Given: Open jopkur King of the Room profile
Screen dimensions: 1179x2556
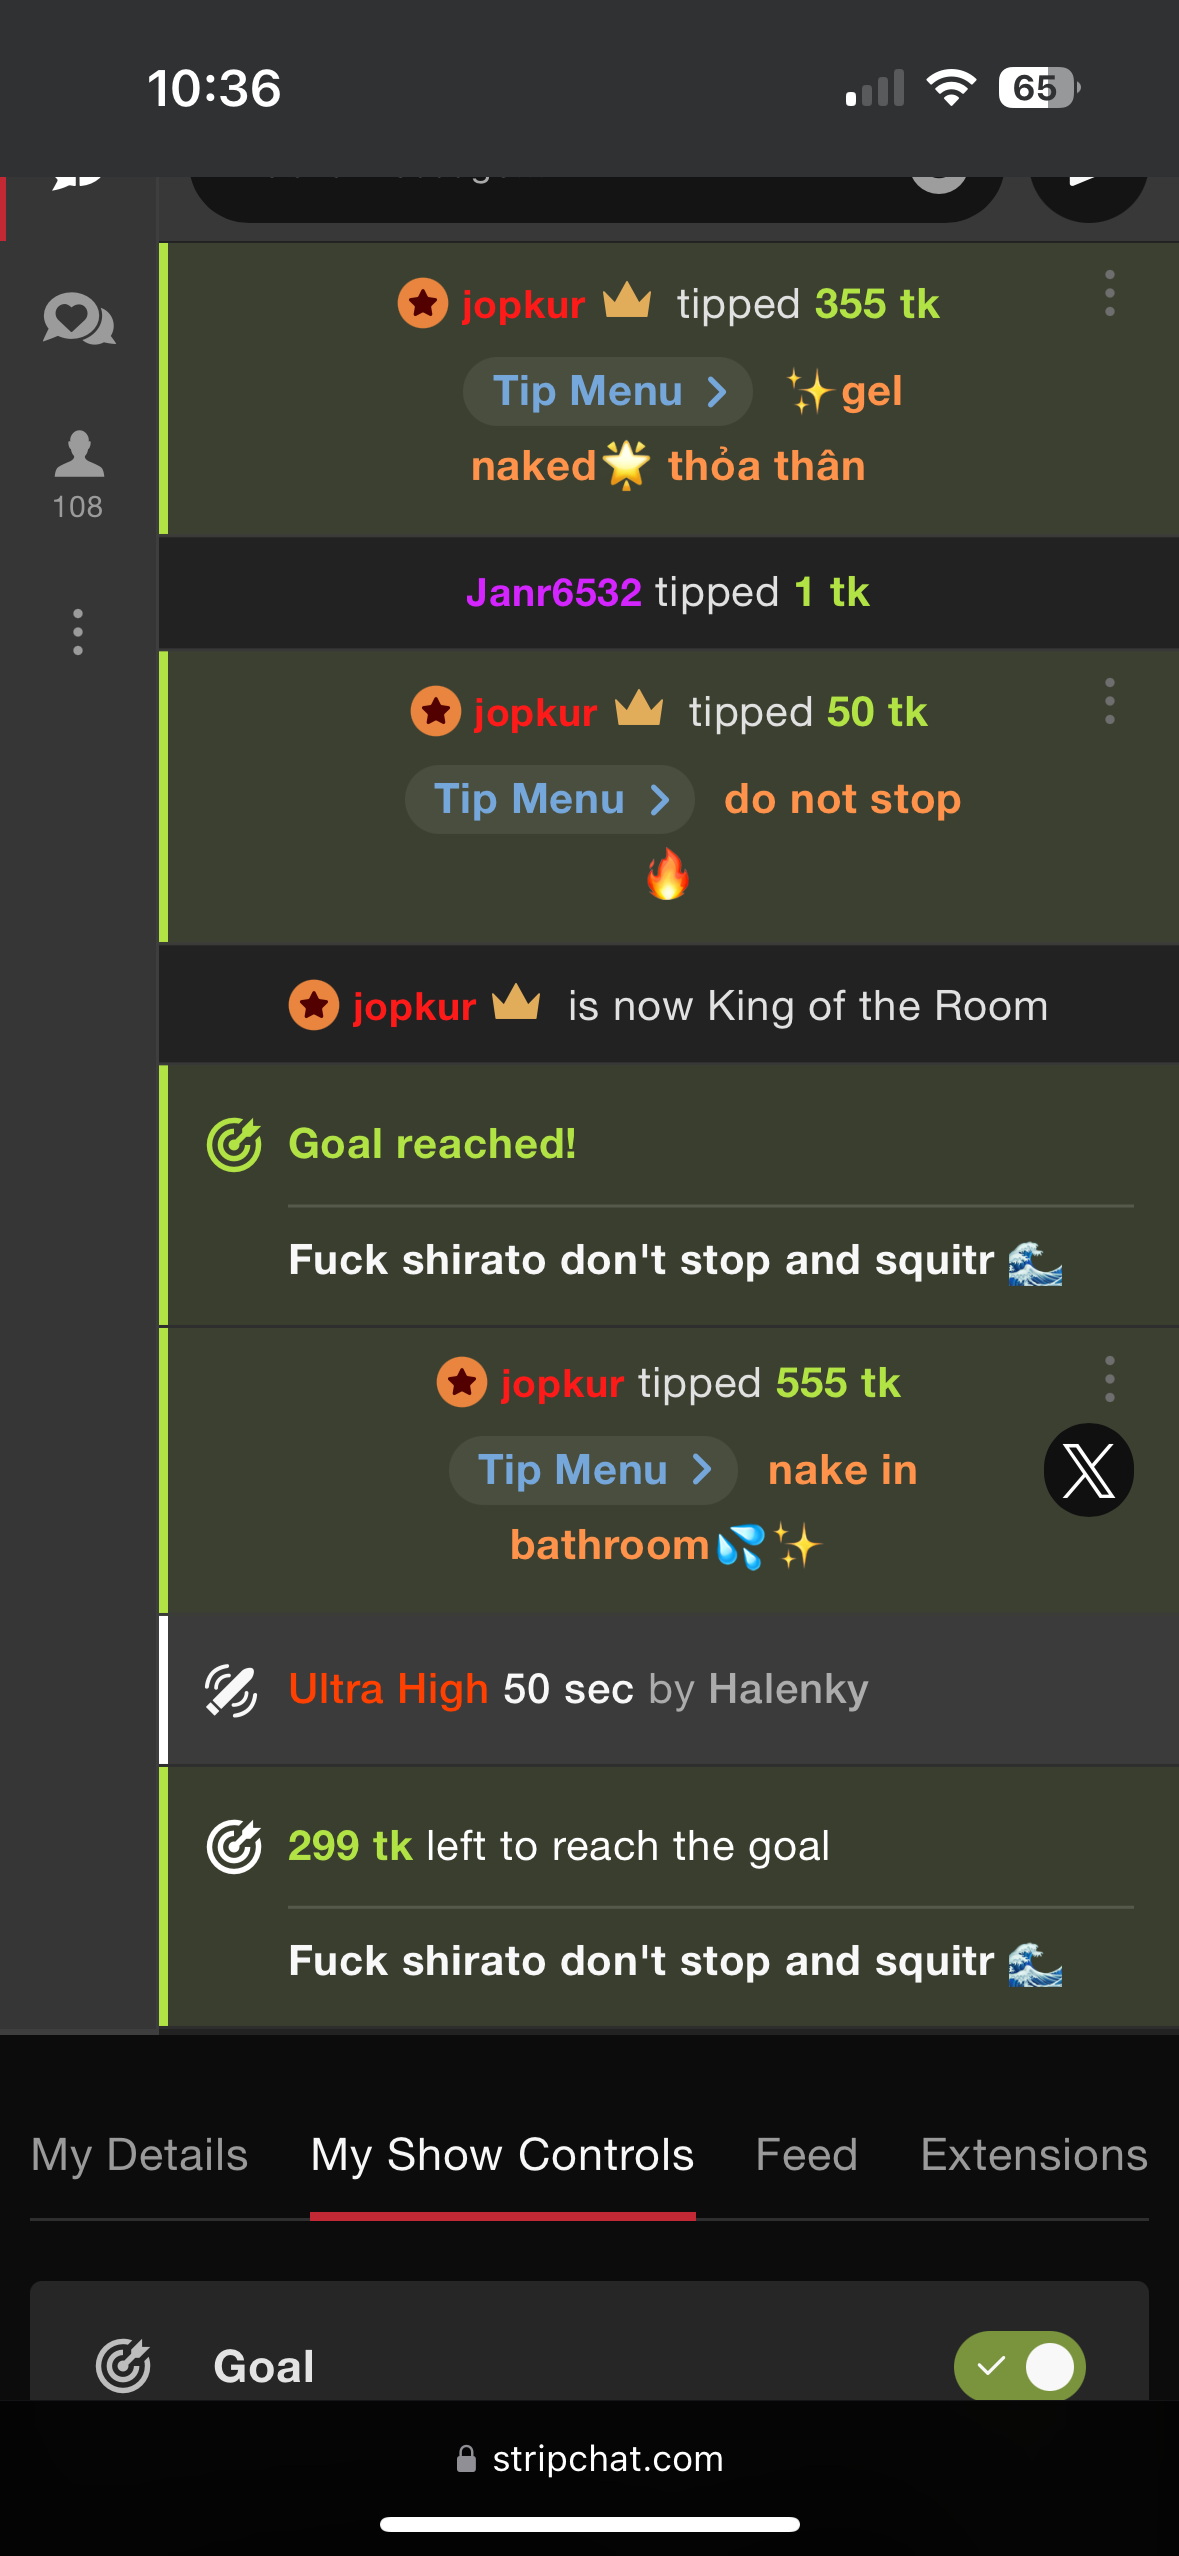Looking at the screenshot, I should tap(414, 1005).
